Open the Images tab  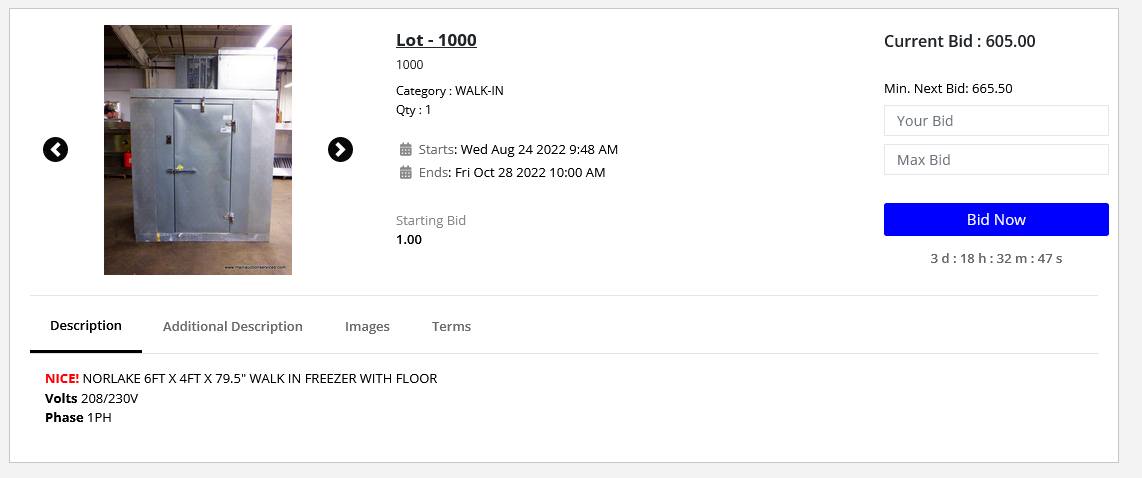(367, 326)
